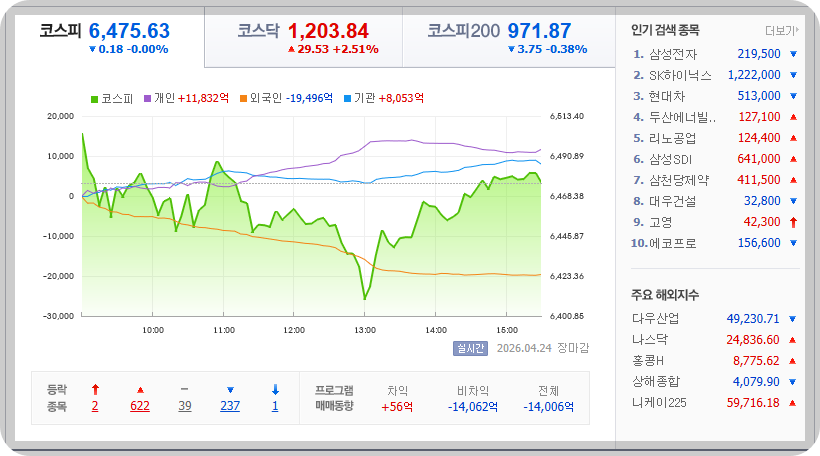Click the 전체 value -14,006억
Viewport: 820px width, 456px height.
(549, 407)
